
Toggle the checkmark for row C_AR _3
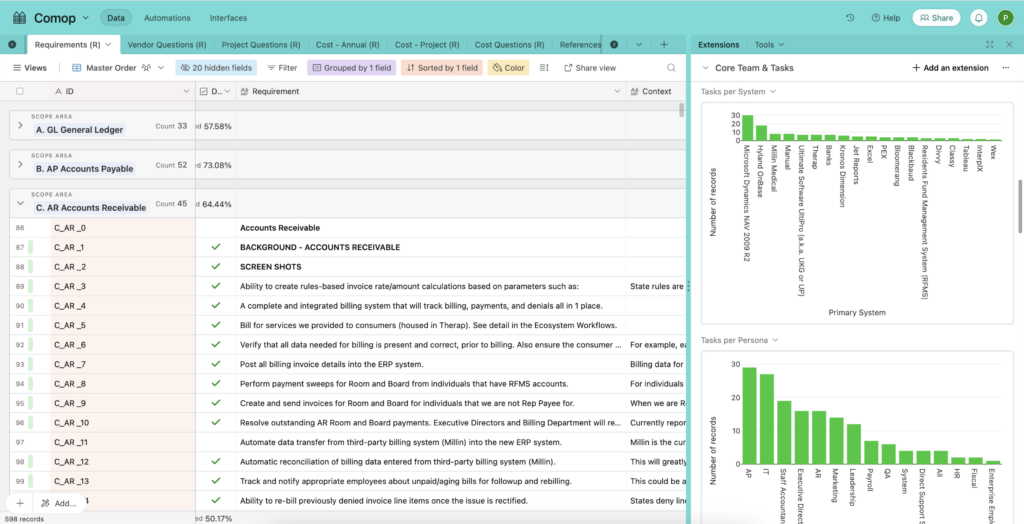click(216, 286)
